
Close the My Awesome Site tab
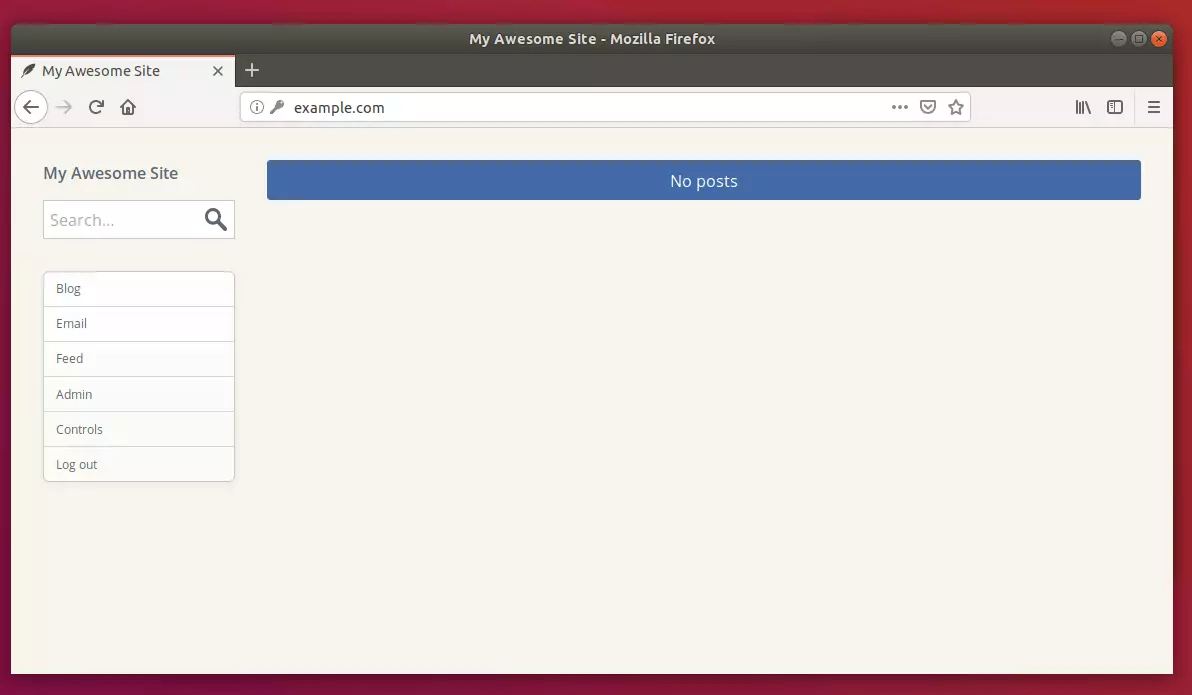click(x=217, y=71)
